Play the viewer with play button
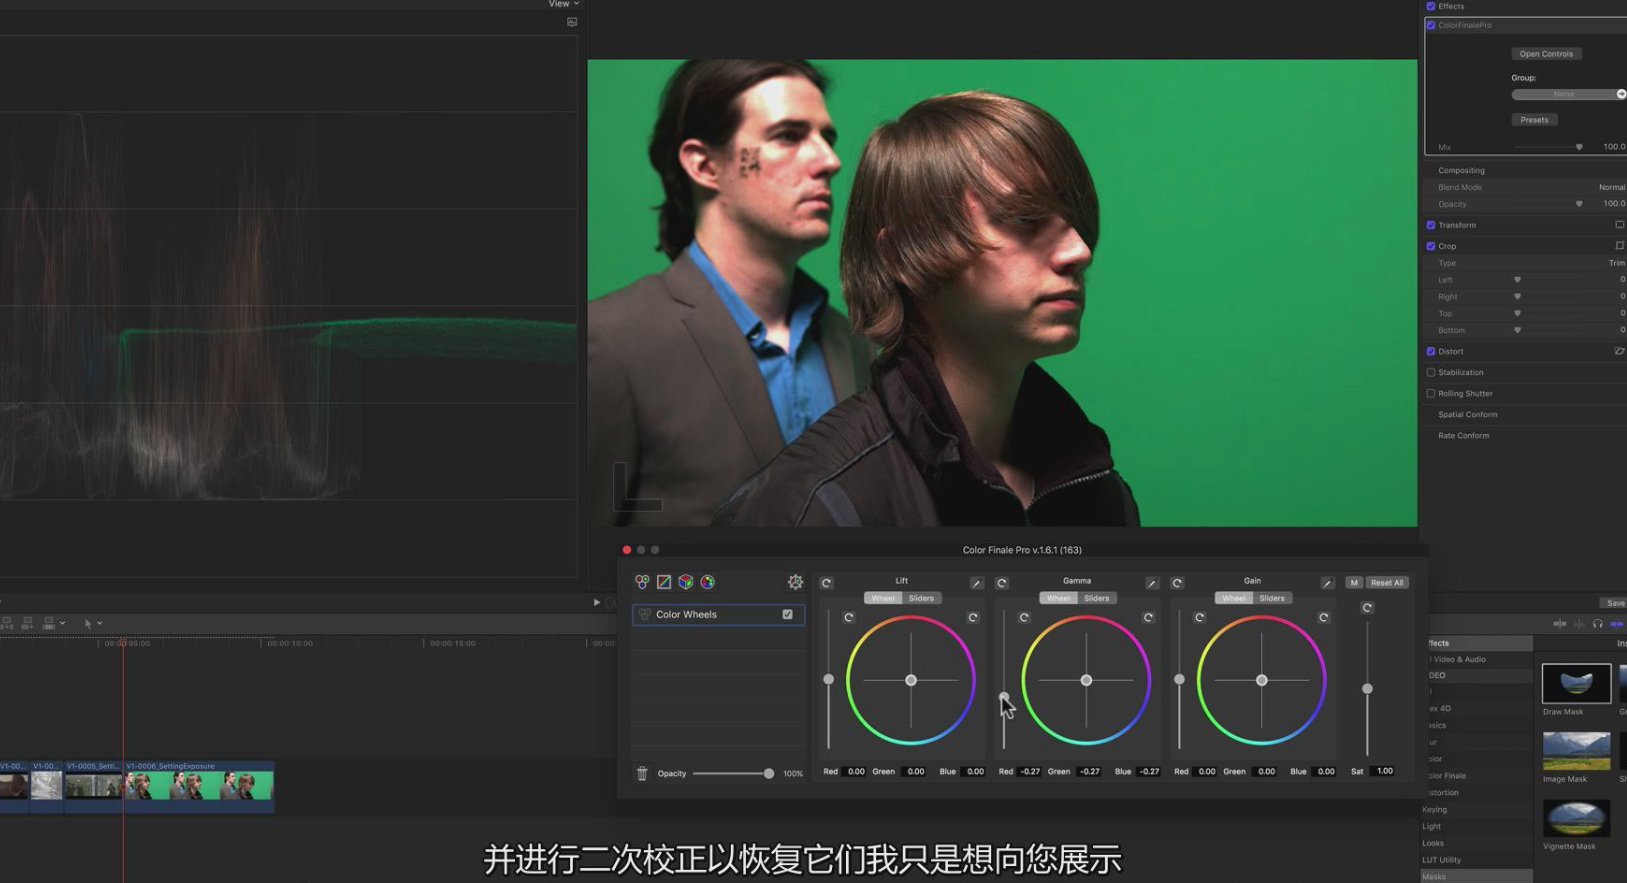This screenshot has width=1627, height=883. [x=597, y=603]
